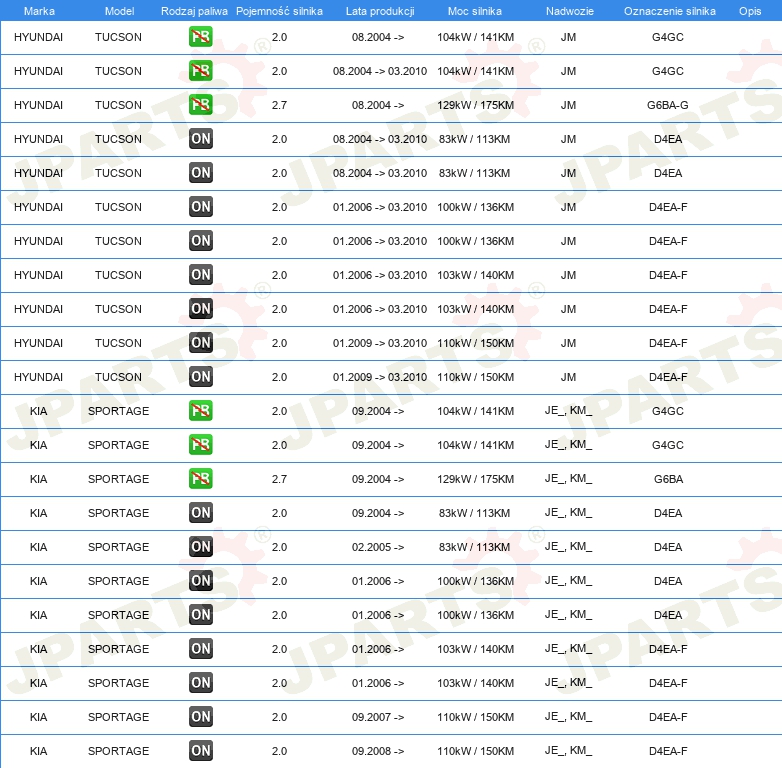
Task: Click 110kW / 150KM in the 09.2007 row
Action: tap(475, 717)
